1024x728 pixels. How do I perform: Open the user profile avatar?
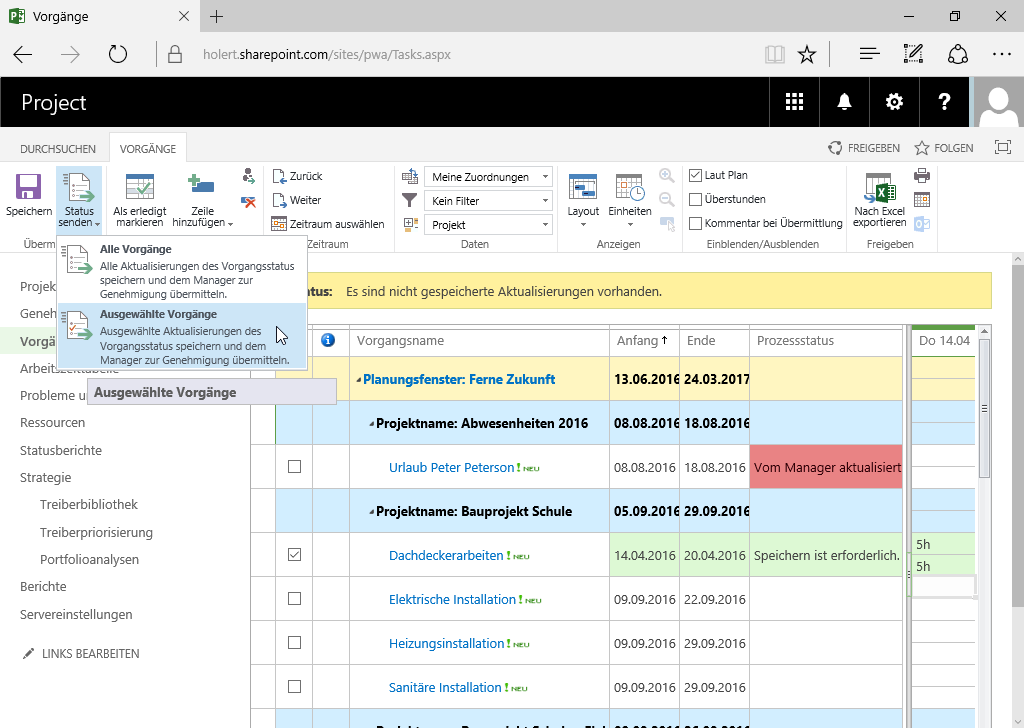999,102
